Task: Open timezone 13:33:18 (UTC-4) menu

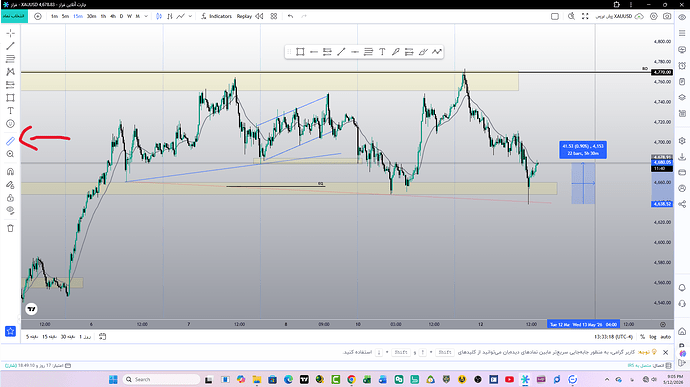Action: point(613,337)
